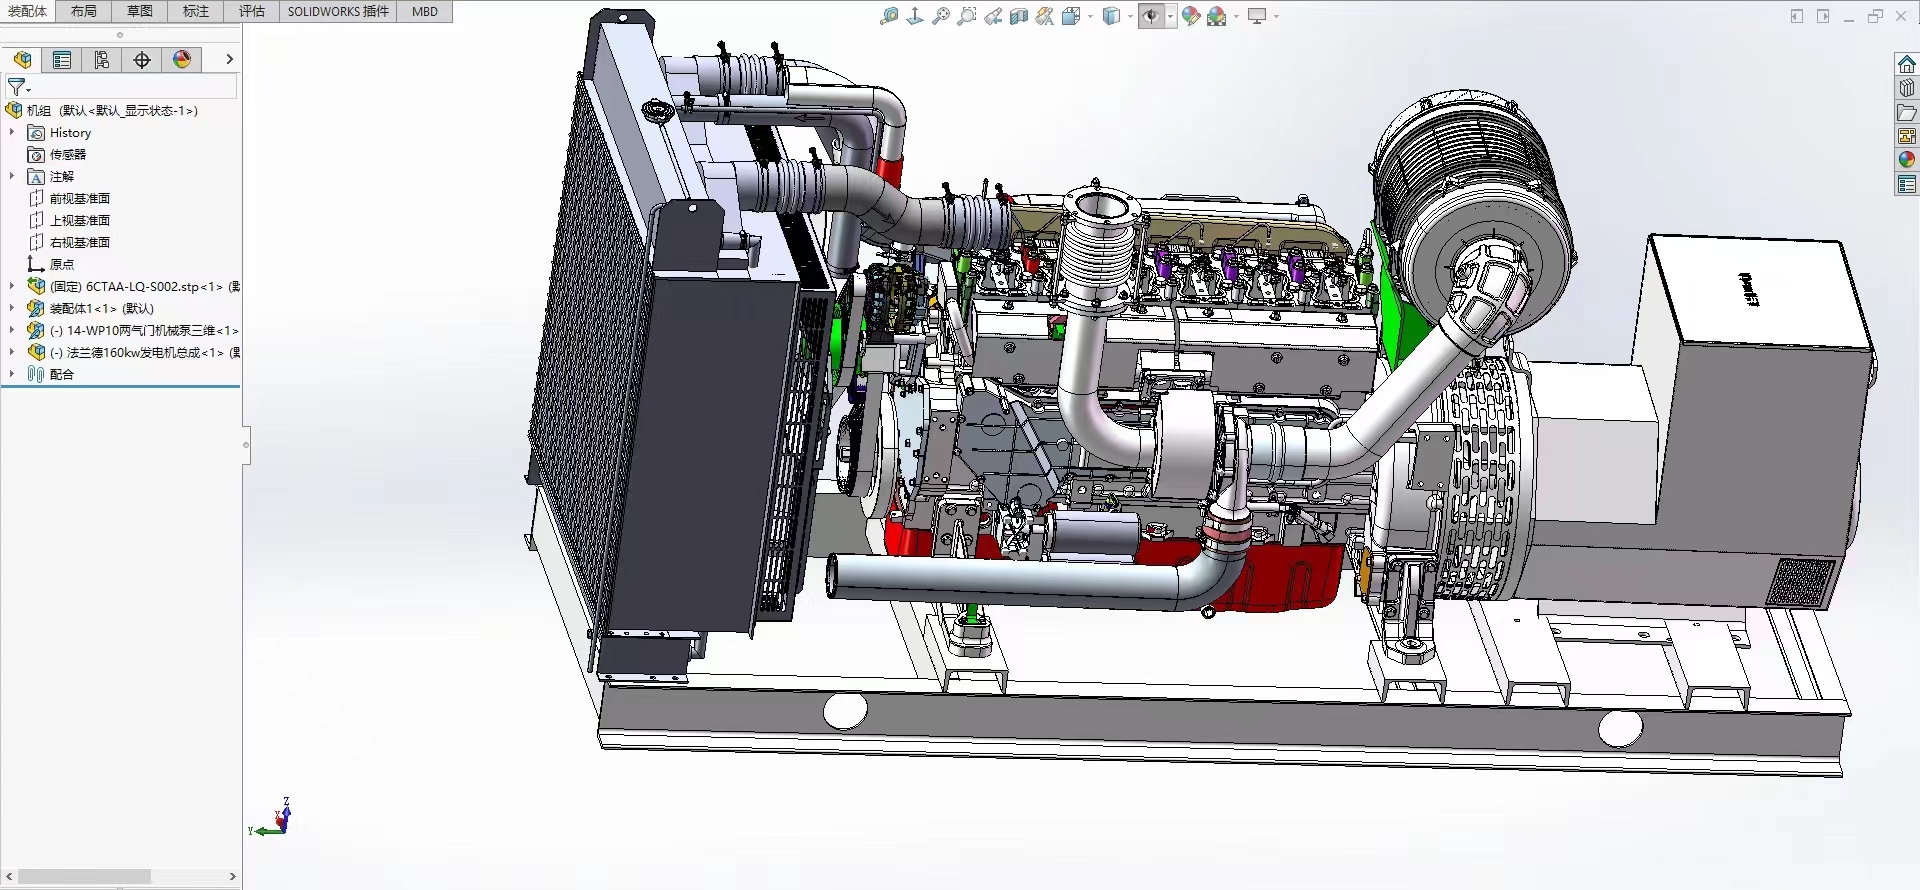Click the View Orientation cube icon
The height and width of the screenshot is (890, 1920).
(x=1071, y=16)
